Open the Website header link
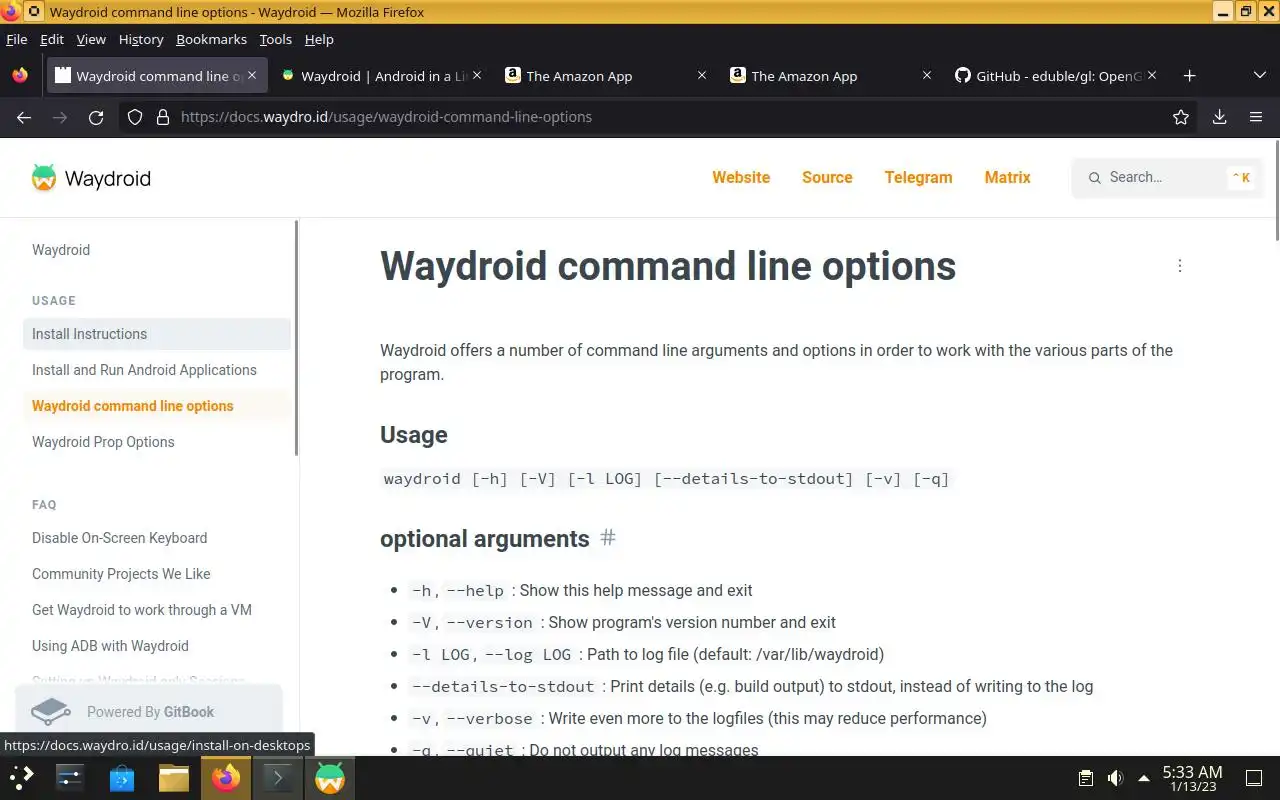The height and width of the screenshot is (800, 1280). coord(741,177)
